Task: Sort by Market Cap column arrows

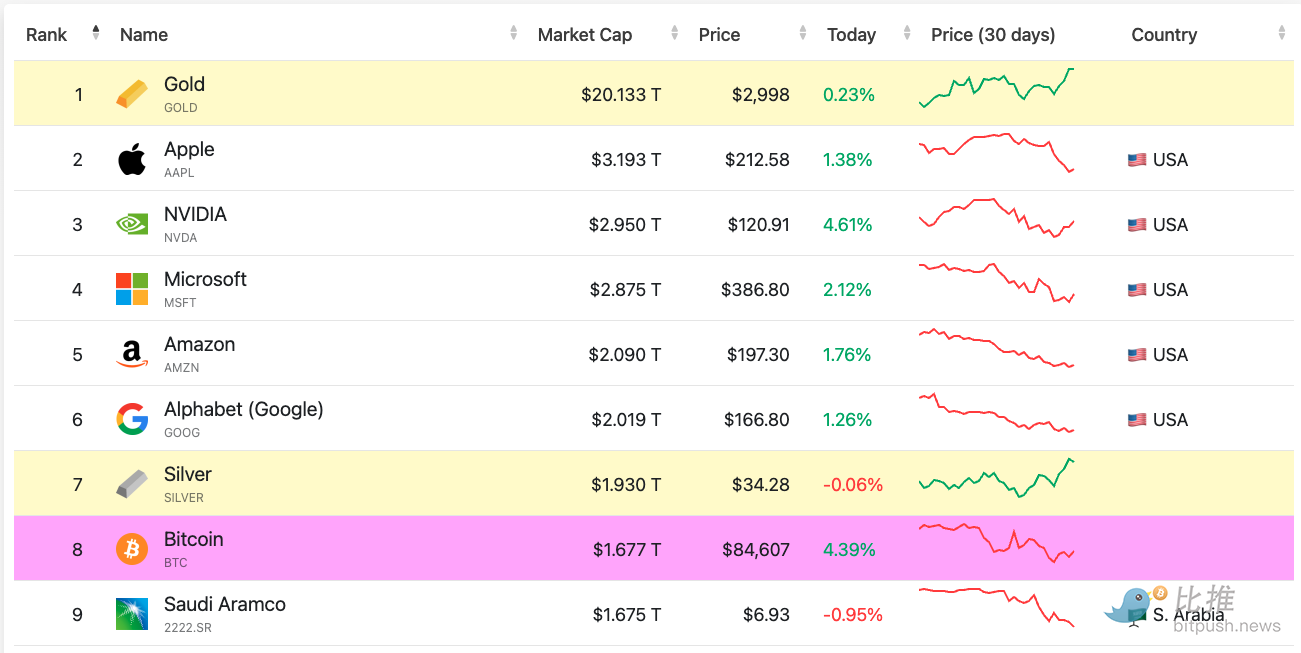Action: (x=675, y=33)
